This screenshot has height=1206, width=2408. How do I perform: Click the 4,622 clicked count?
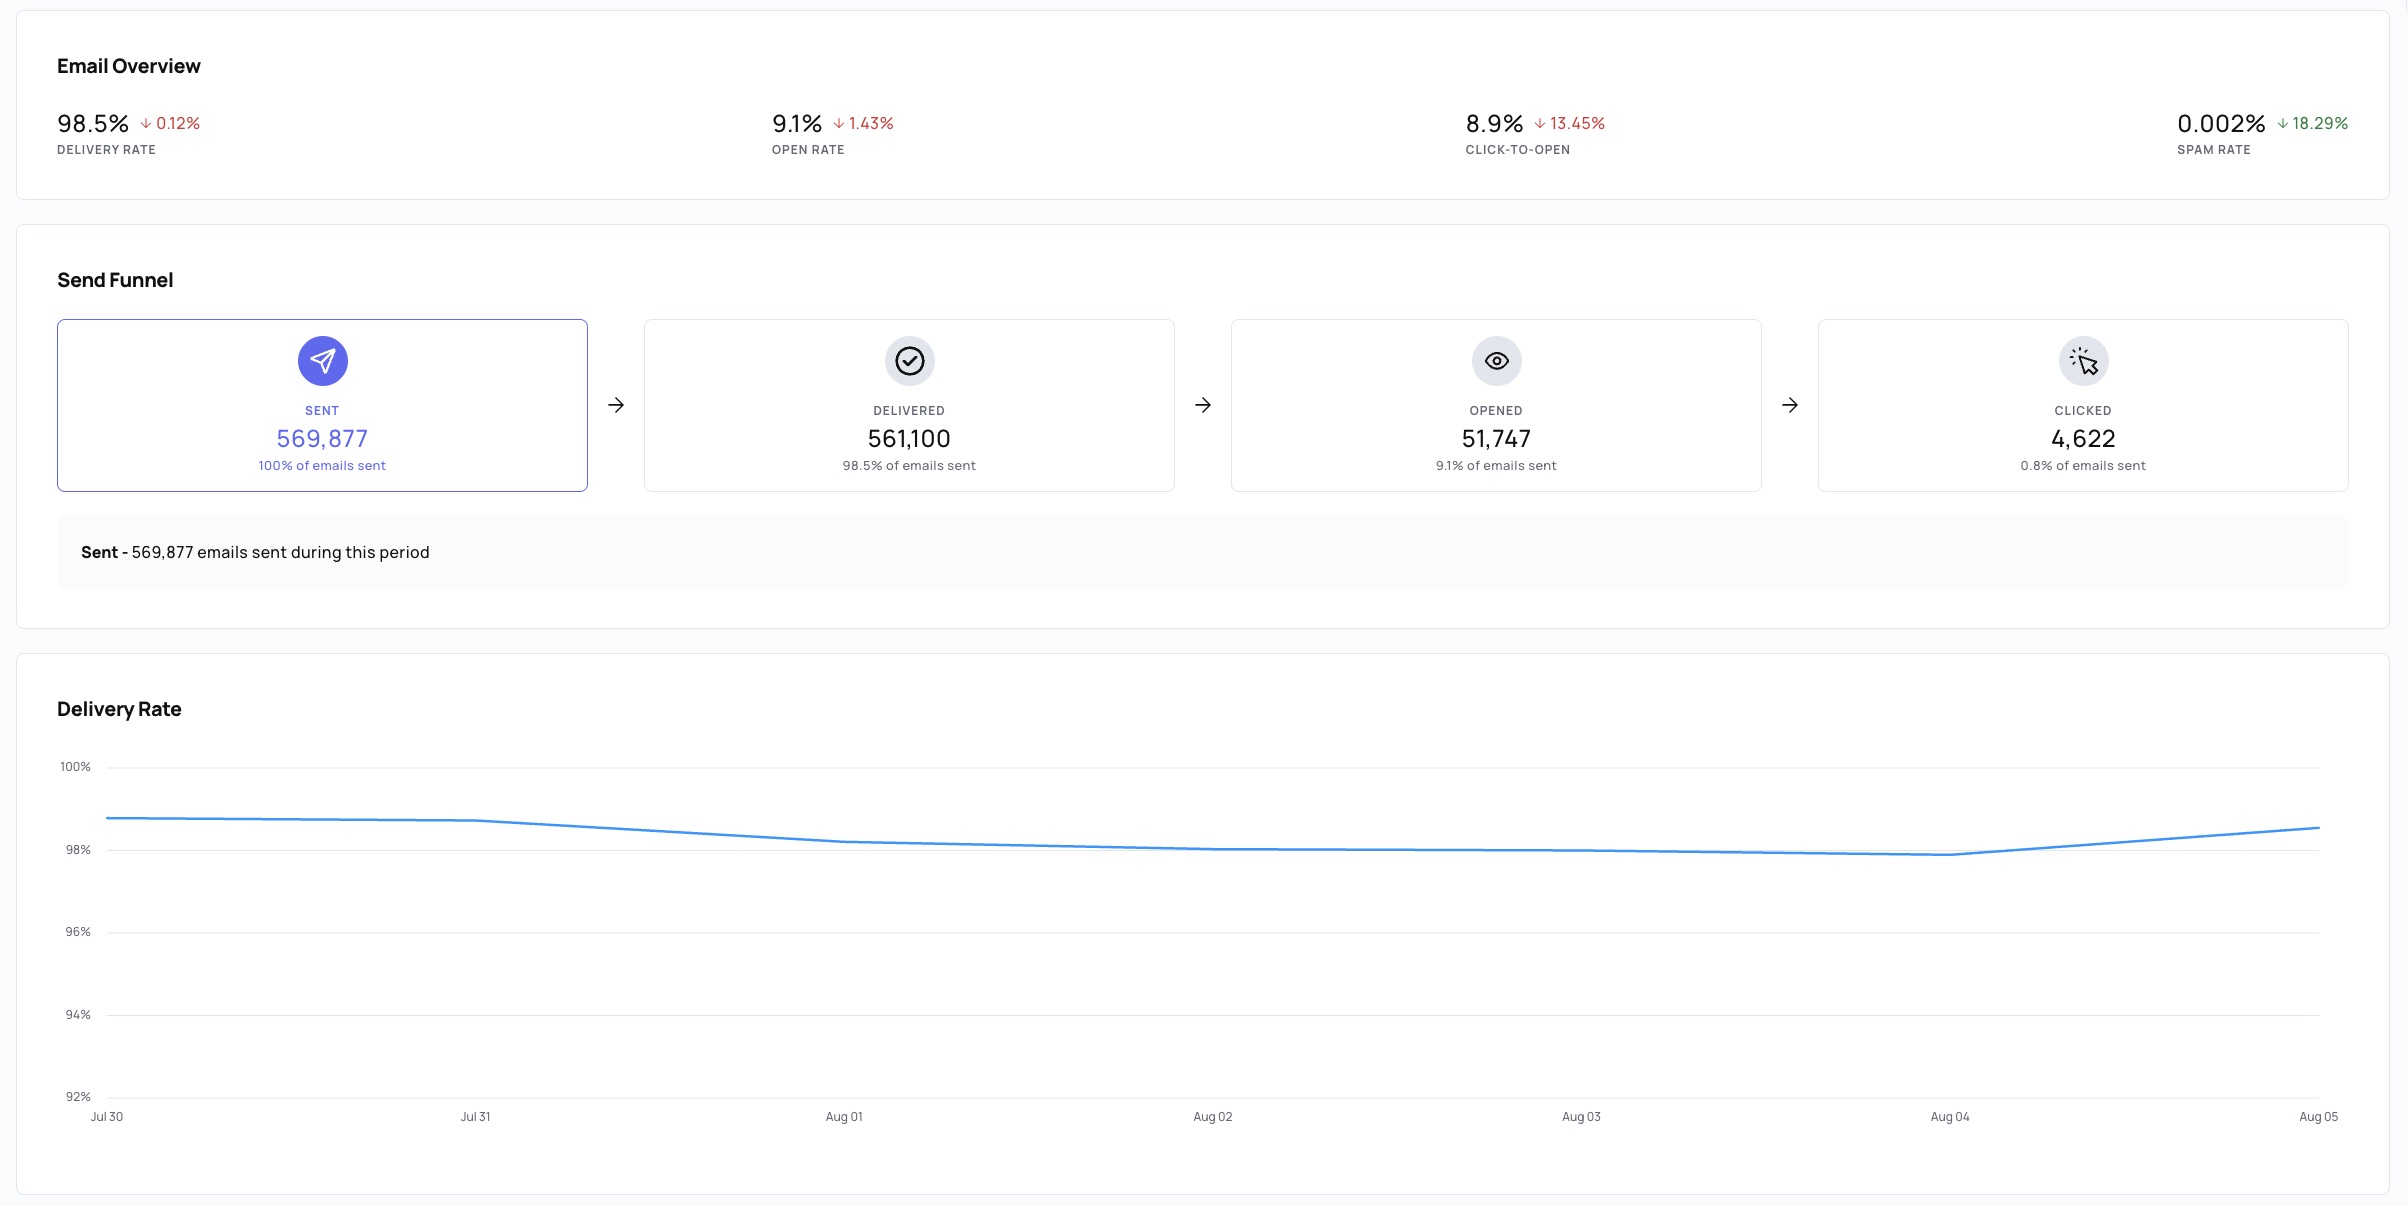2083,439
